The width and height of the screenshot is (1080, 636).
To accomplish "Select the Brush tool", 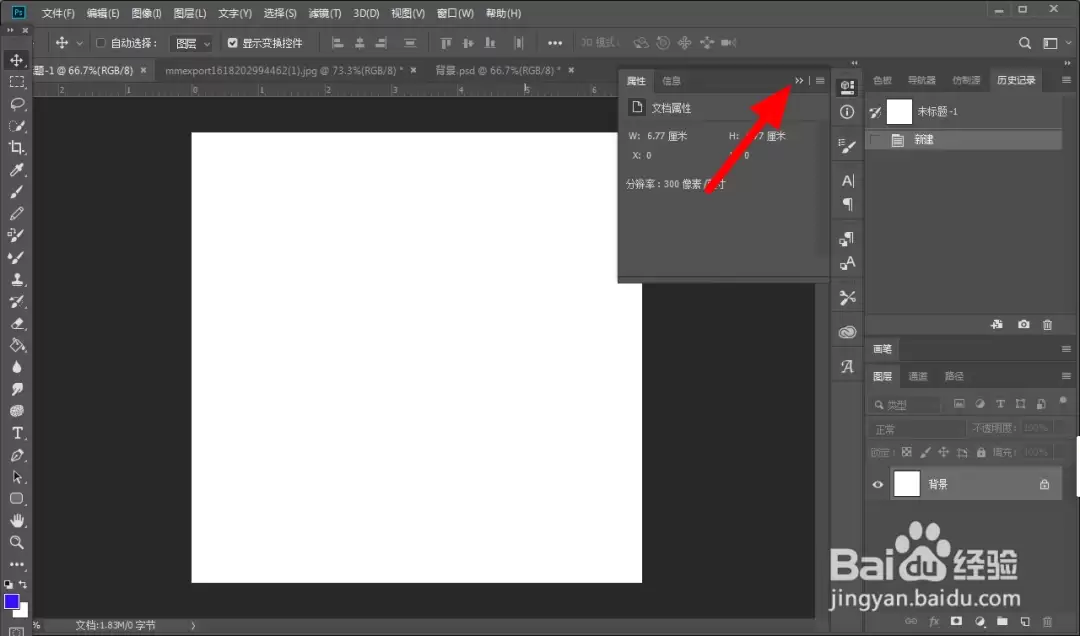I will pos(17,192).
